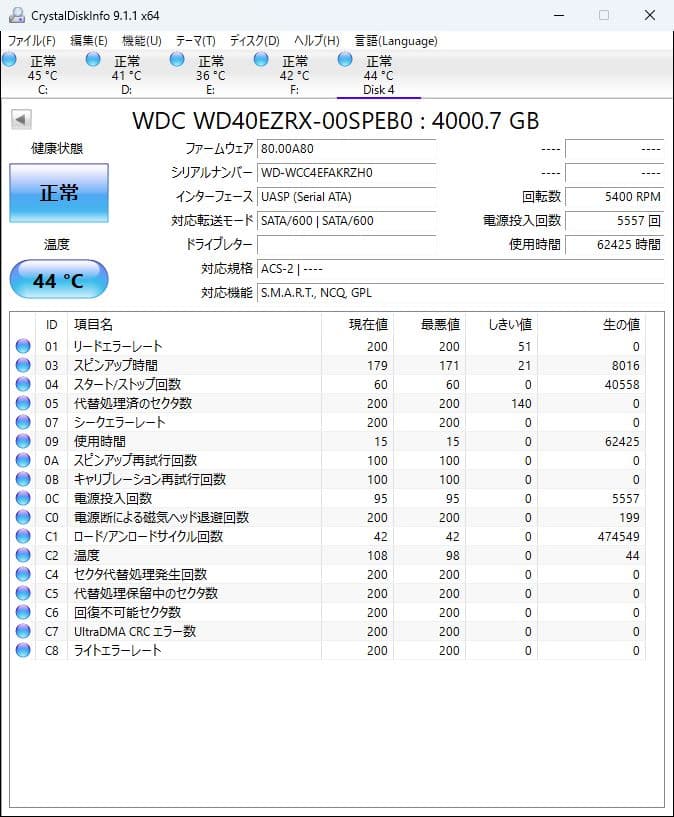The height and width of the screenshot is (817, 674).
Task: Select drive F: status orb at 42 °C
Action: point(261,59)
